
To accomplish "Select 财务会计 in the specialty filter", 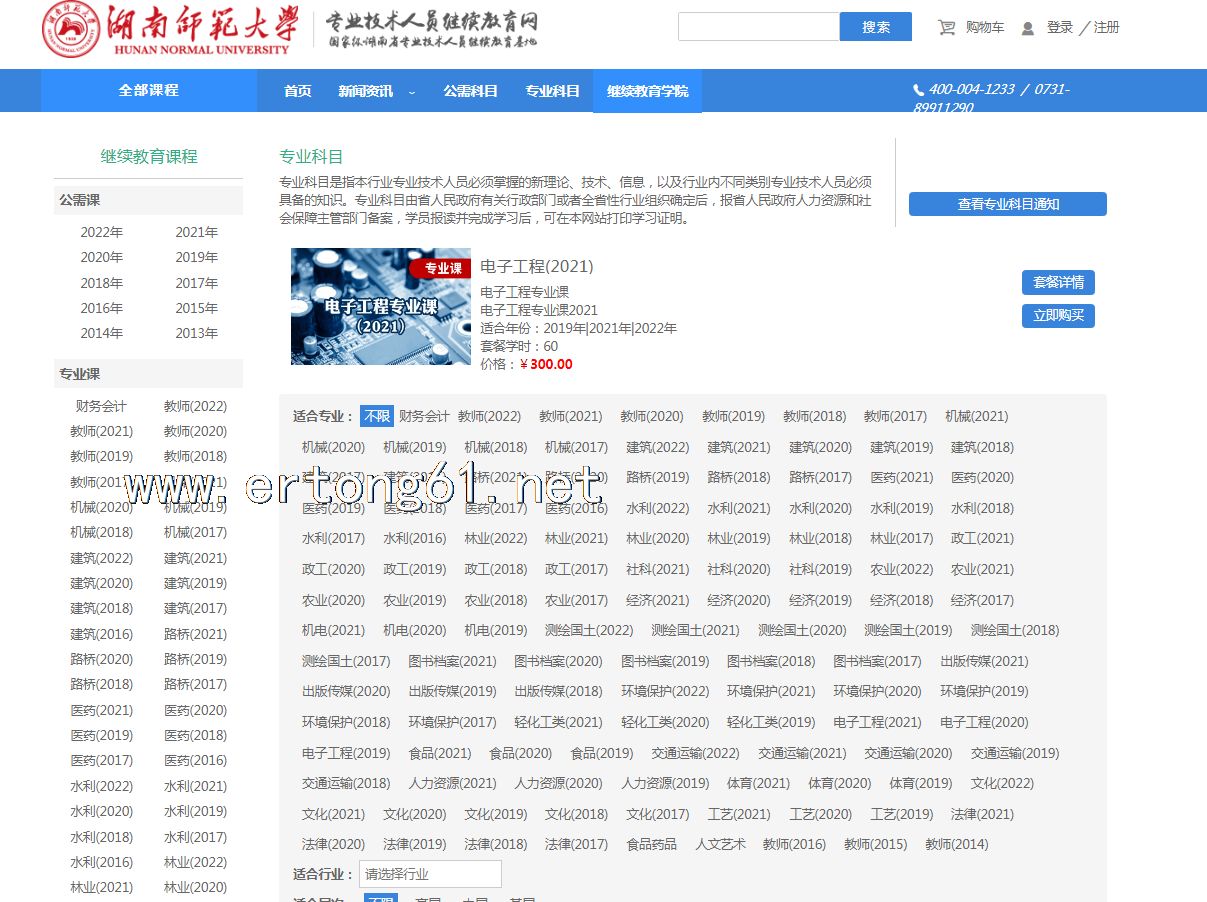I will click(x=424, y=416).
